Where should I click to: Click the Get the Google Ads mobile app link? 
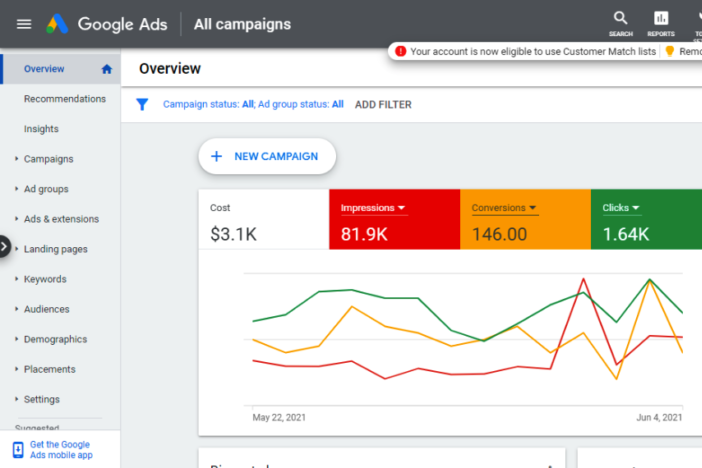[x=61, y=450]
